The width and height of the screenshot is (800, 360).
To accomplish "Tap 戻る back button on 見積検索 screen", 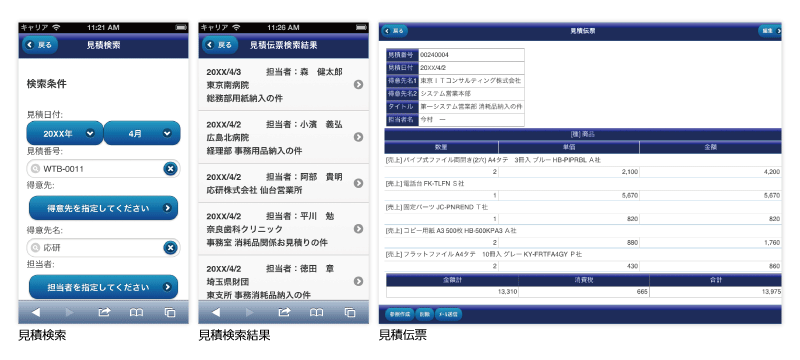I will pyautogui.click(x=39, y=45).
